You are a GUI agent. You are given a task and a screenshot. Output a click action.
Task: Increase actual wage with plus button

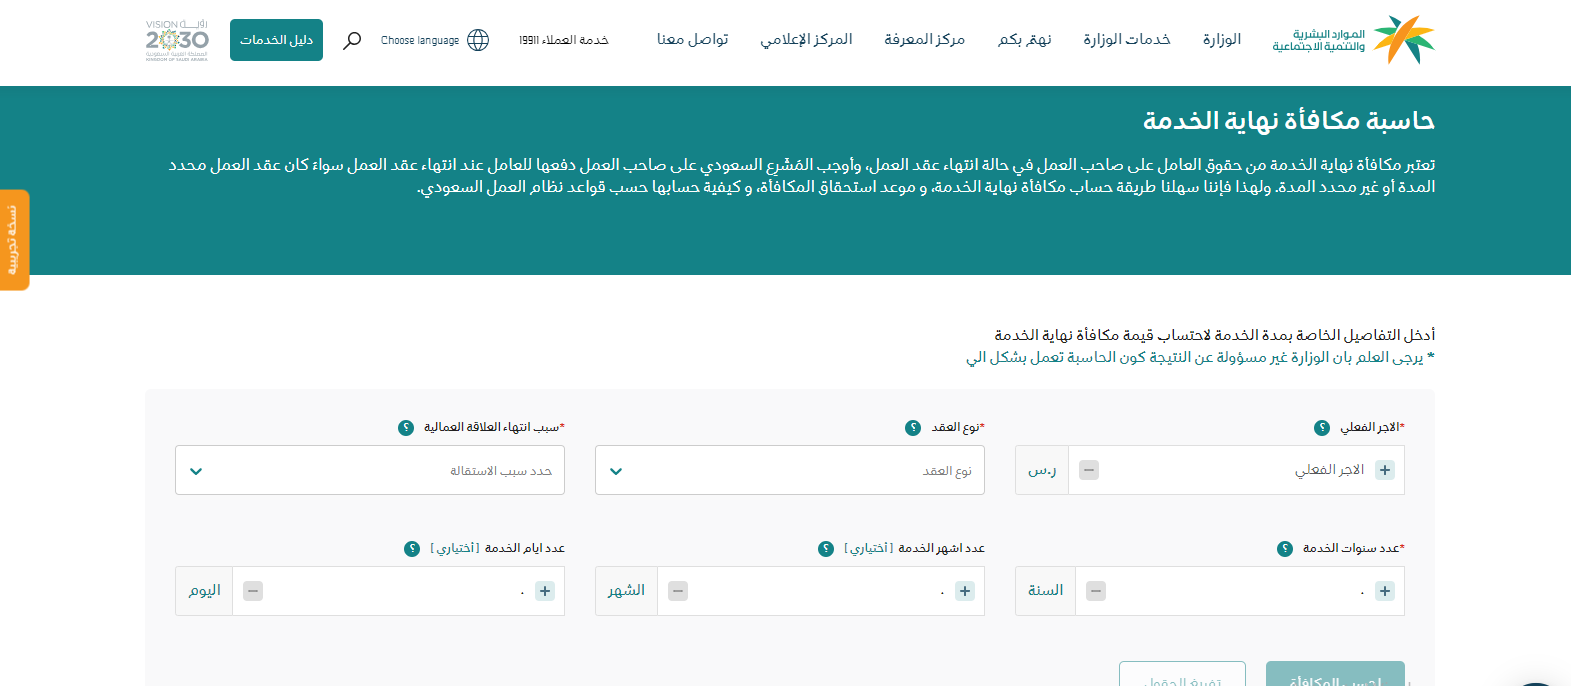click(1385, 470)
